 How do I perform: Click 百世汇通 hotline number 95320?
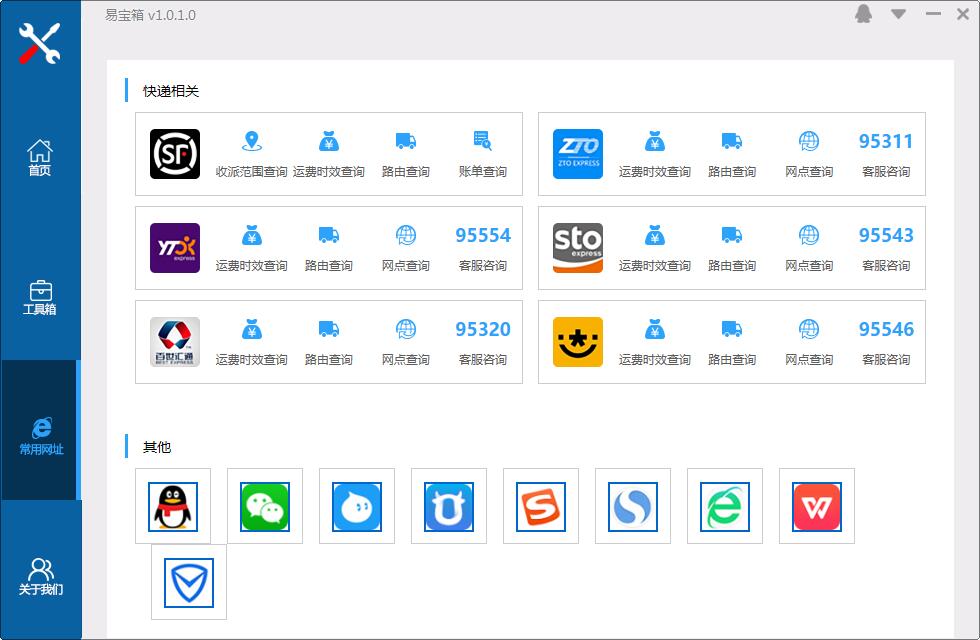pyautogui.click(x=482, y=329)
